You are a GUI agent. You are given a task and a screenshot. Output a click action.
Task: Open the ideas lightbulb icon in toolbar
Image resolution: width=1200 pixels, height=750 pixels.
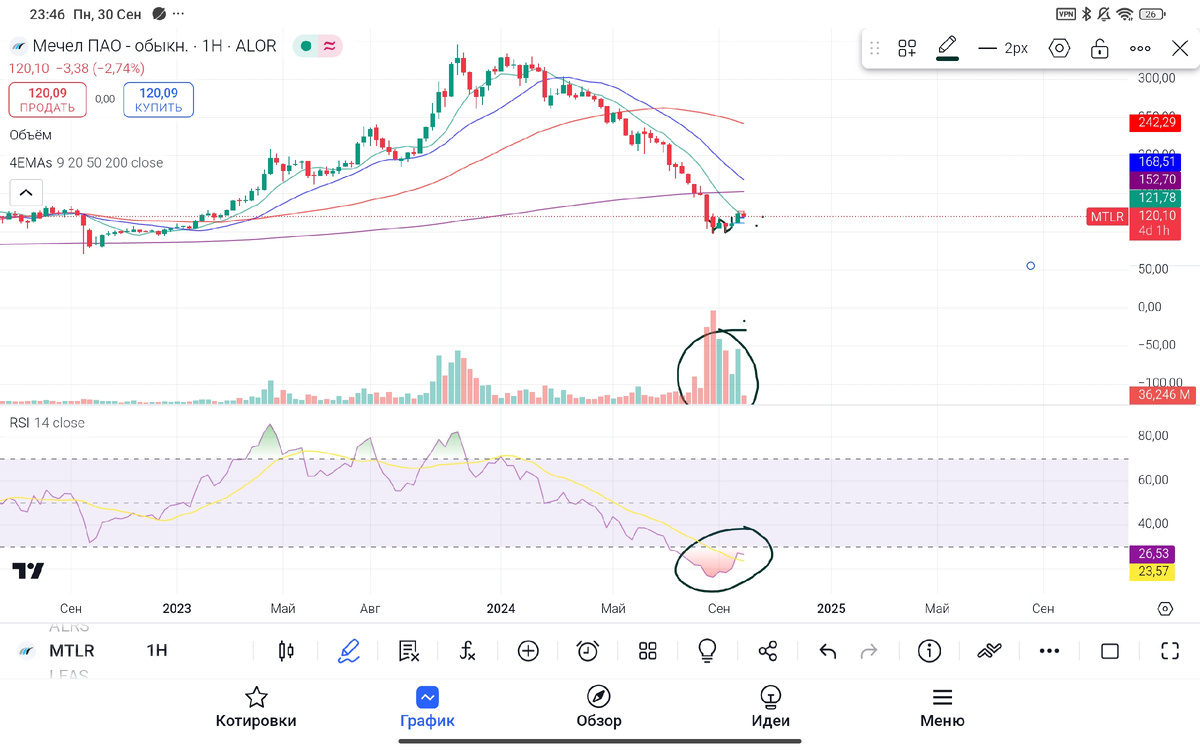708,652
